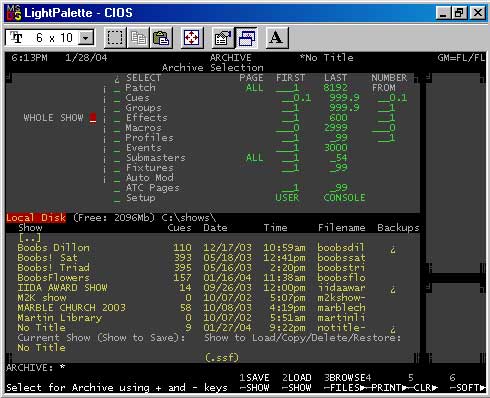Toggle the Profiles selection field

tap(117, 138)
